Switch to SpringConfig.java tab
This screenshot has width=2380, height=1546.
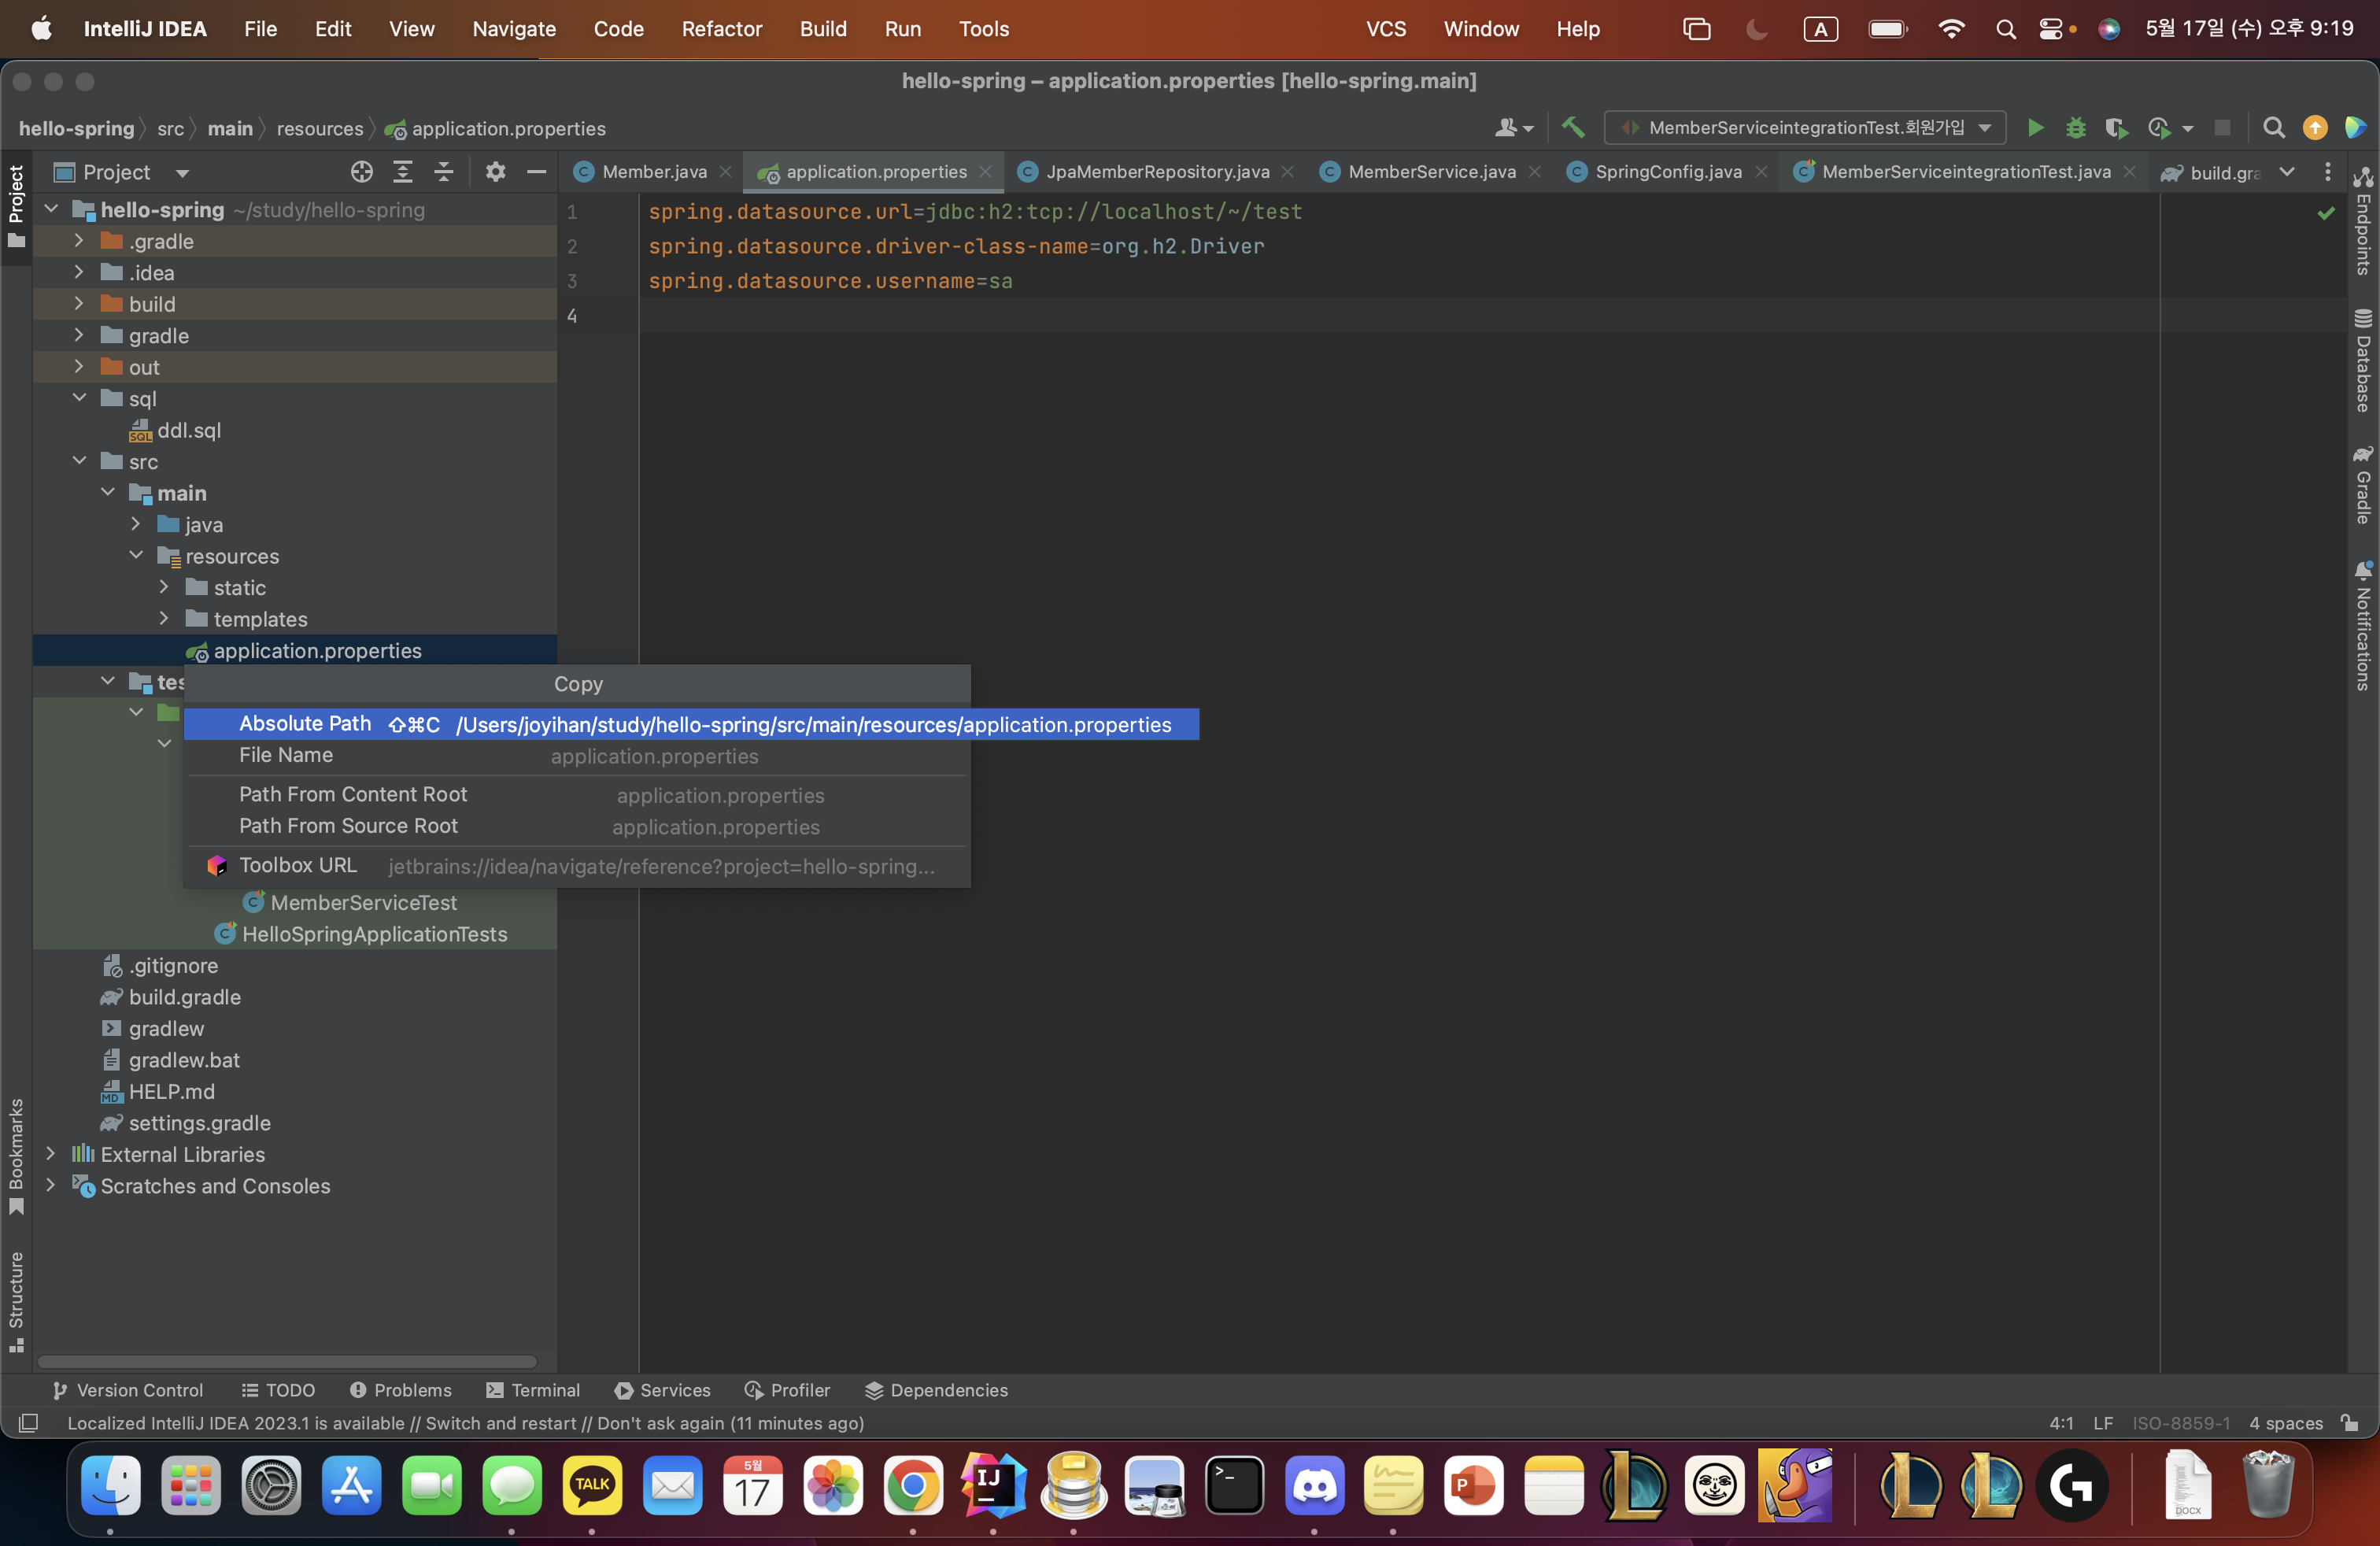(1668, 172)
